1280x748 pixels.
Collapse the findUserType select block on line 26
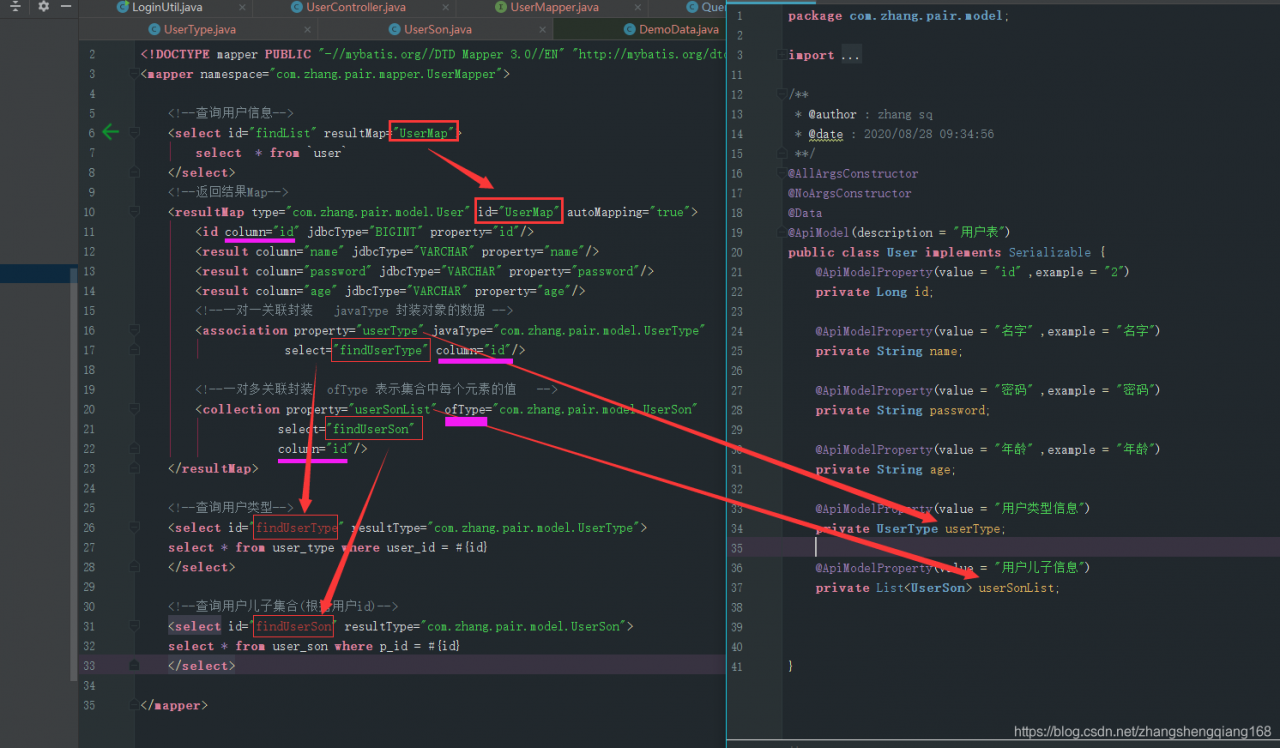click(135, 528)
